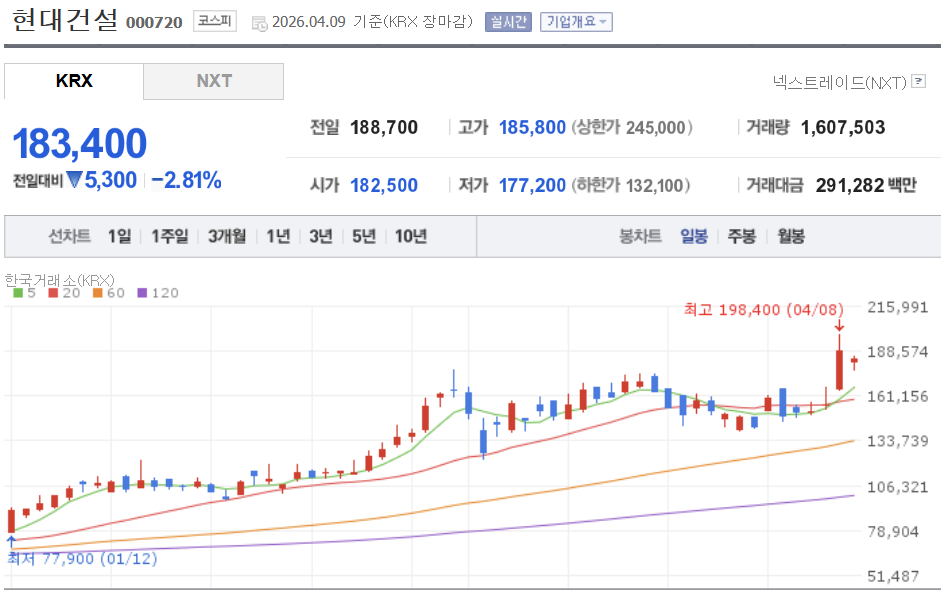
Task: Select the 1주일 line chart period
Action: click(170, 236)
